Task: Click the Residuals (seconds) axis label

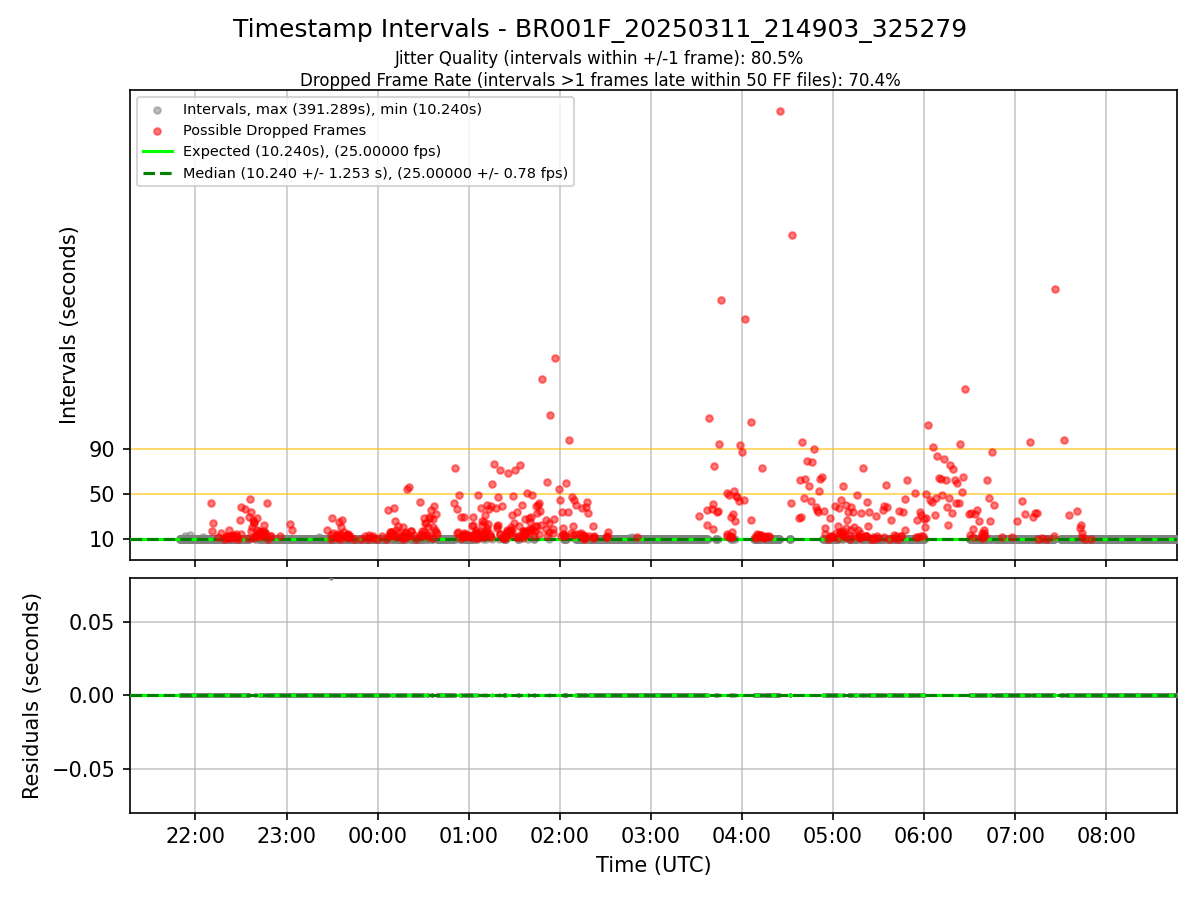Action: click(32, 696)
